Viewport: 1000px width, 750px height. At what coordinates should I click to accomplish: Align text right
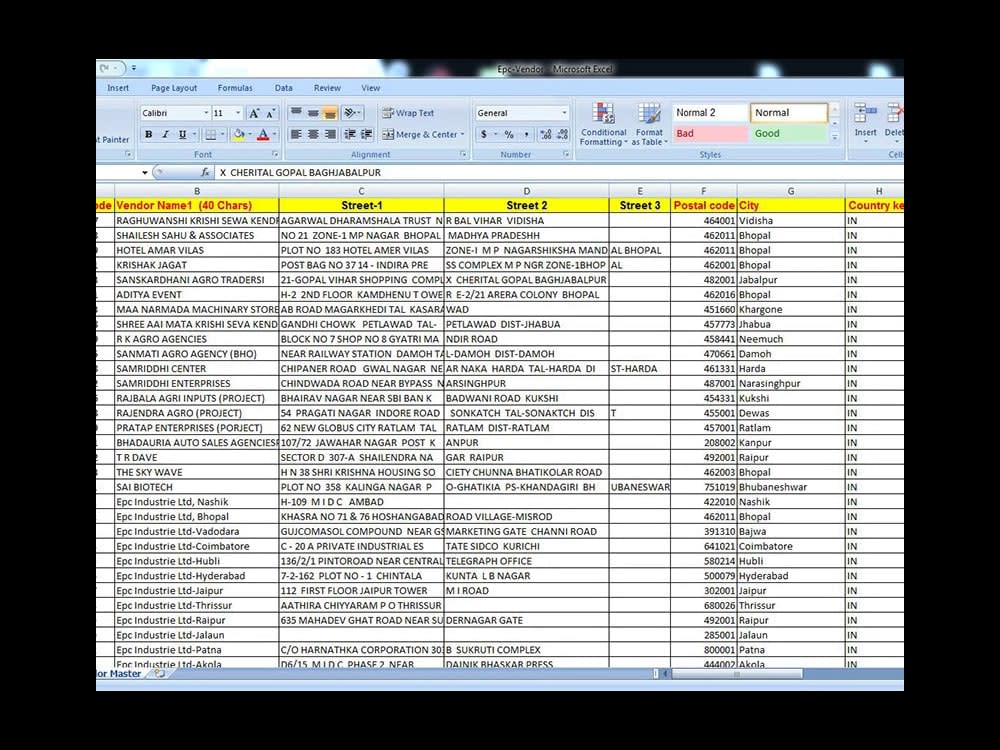pos(330,135)
